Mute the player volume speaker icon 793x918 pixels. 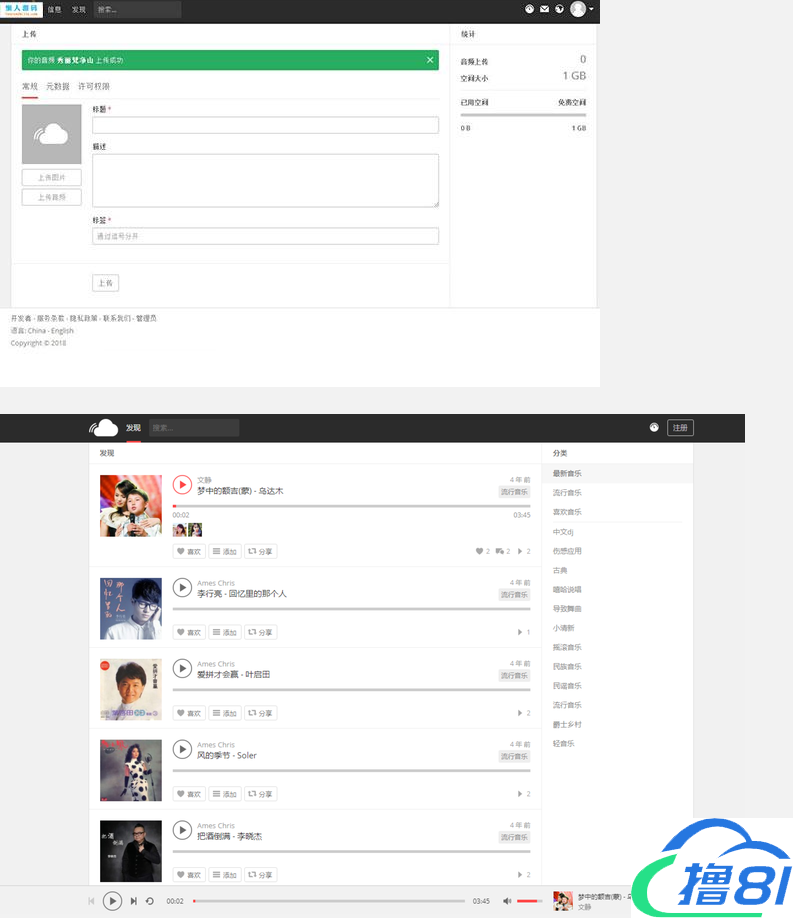pos(507,901)
